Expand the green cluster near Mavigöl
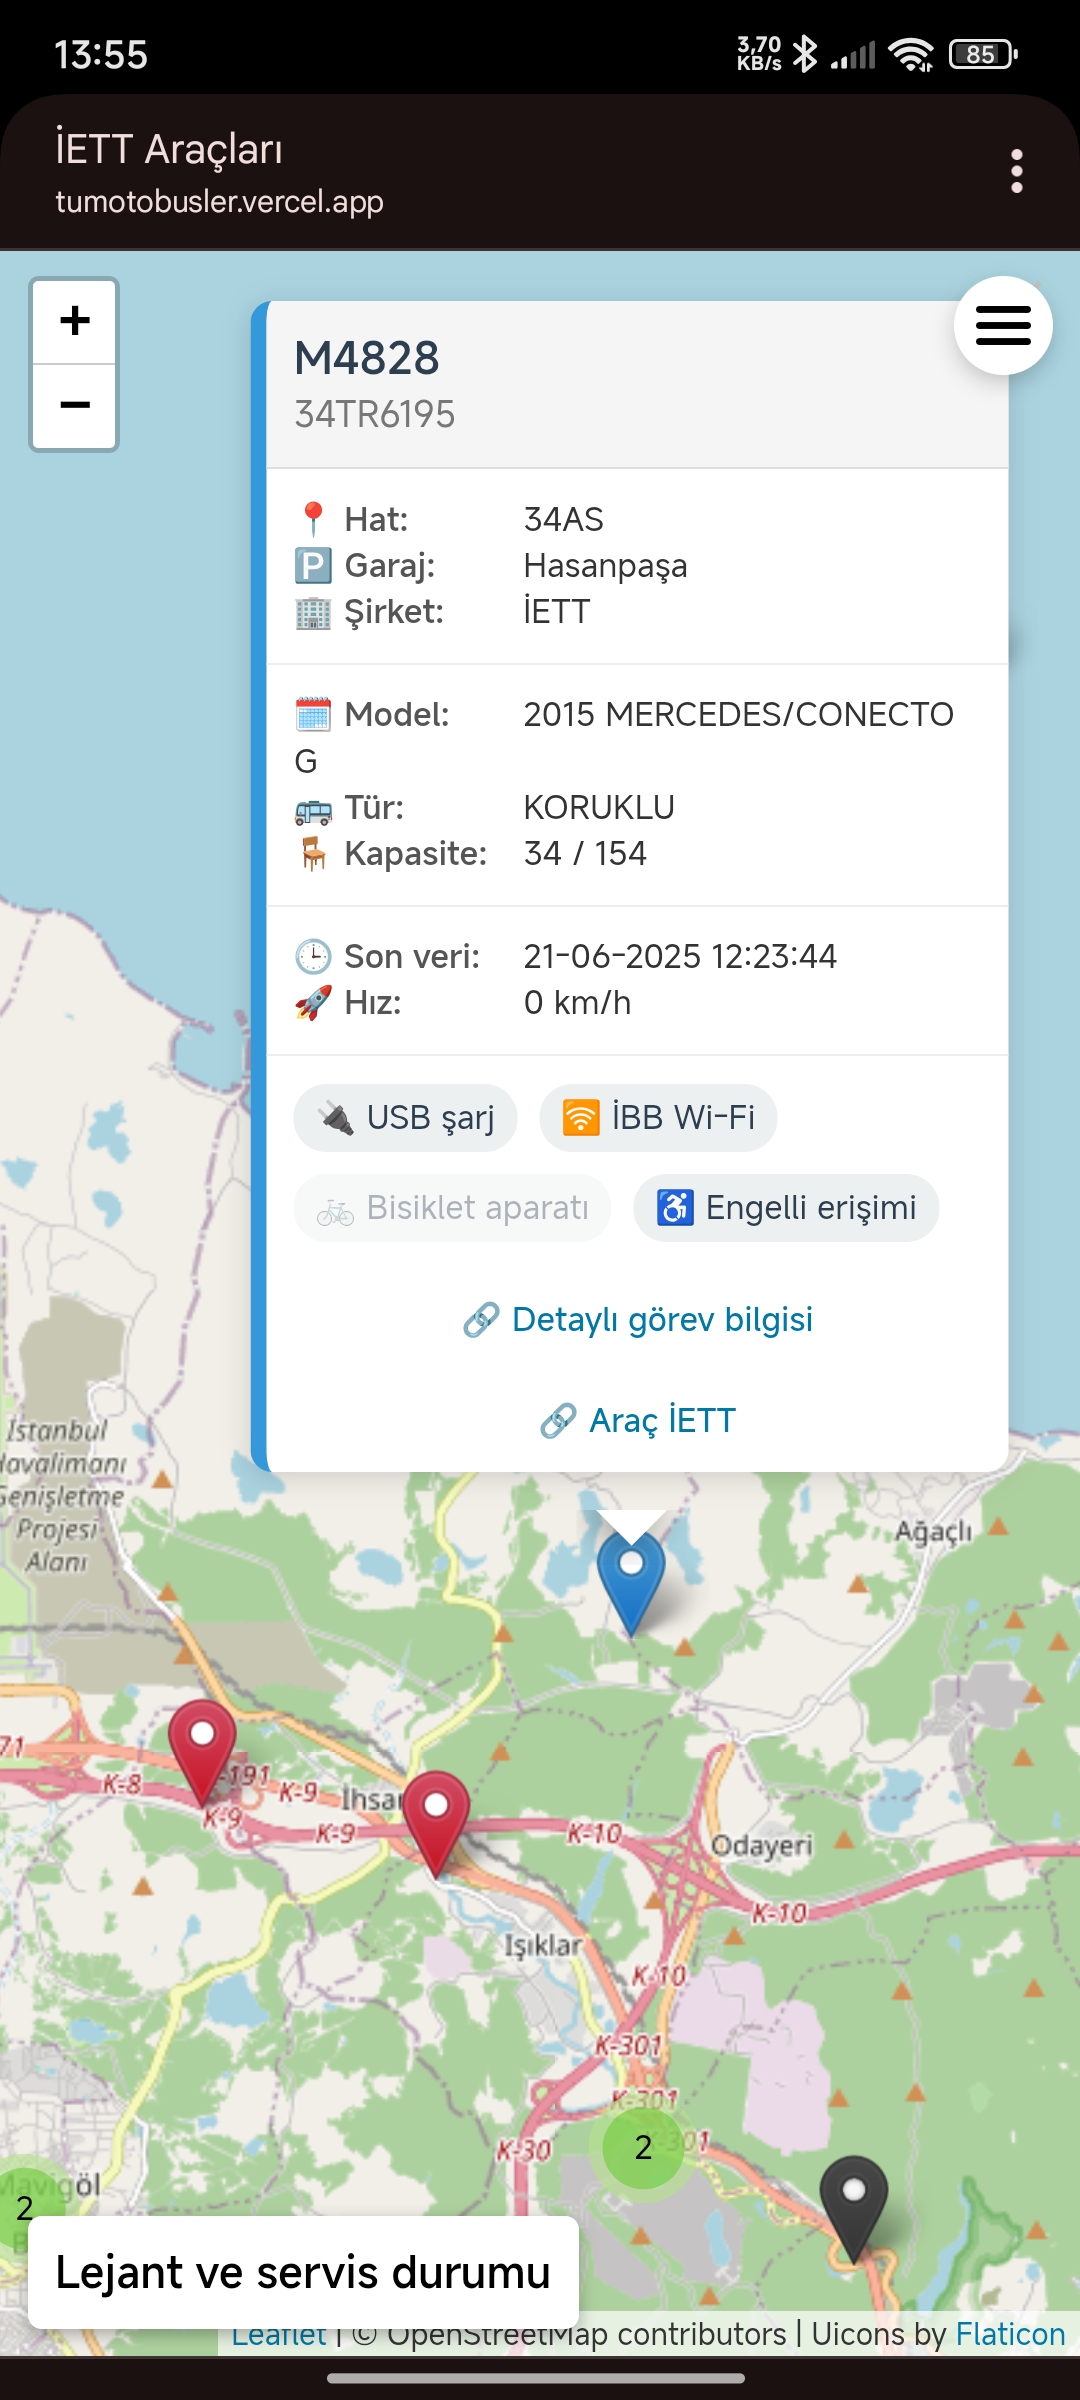The height and width of the screenshot is (2400, 1080). tap(24, 2207)
